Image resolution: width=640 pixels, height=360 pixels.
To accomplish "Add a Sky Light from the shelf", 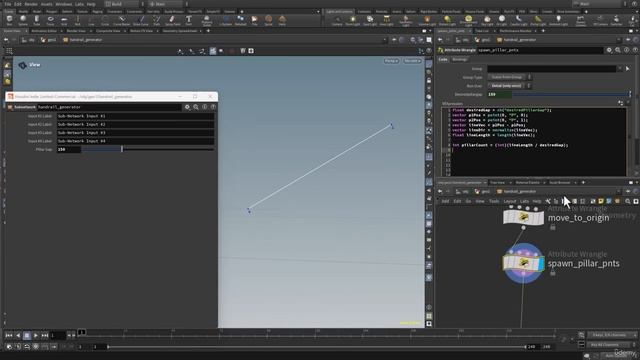I will coord(487,20).
